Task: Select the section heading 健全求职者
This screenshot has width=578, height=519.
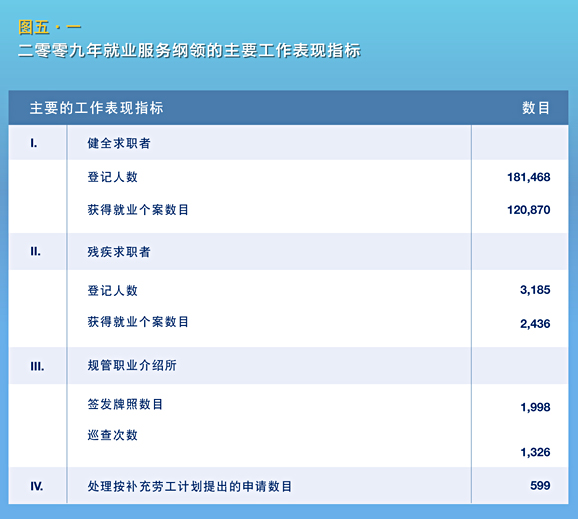Action: tap(119, 143)
